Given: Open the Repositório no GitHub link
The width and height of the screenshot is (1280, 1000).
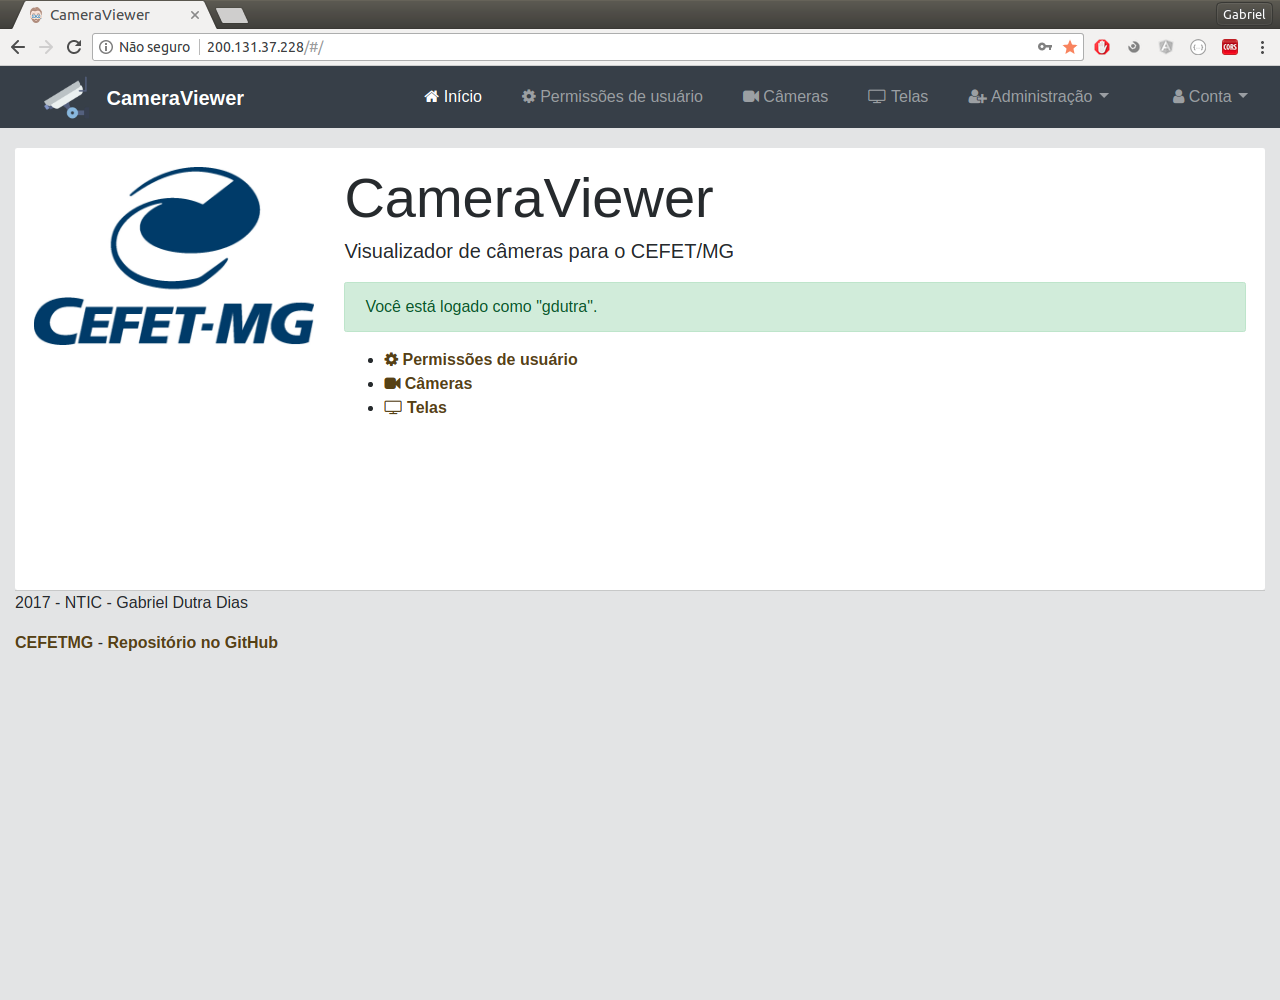Looking at the screenshot, I should coord(192,643).
